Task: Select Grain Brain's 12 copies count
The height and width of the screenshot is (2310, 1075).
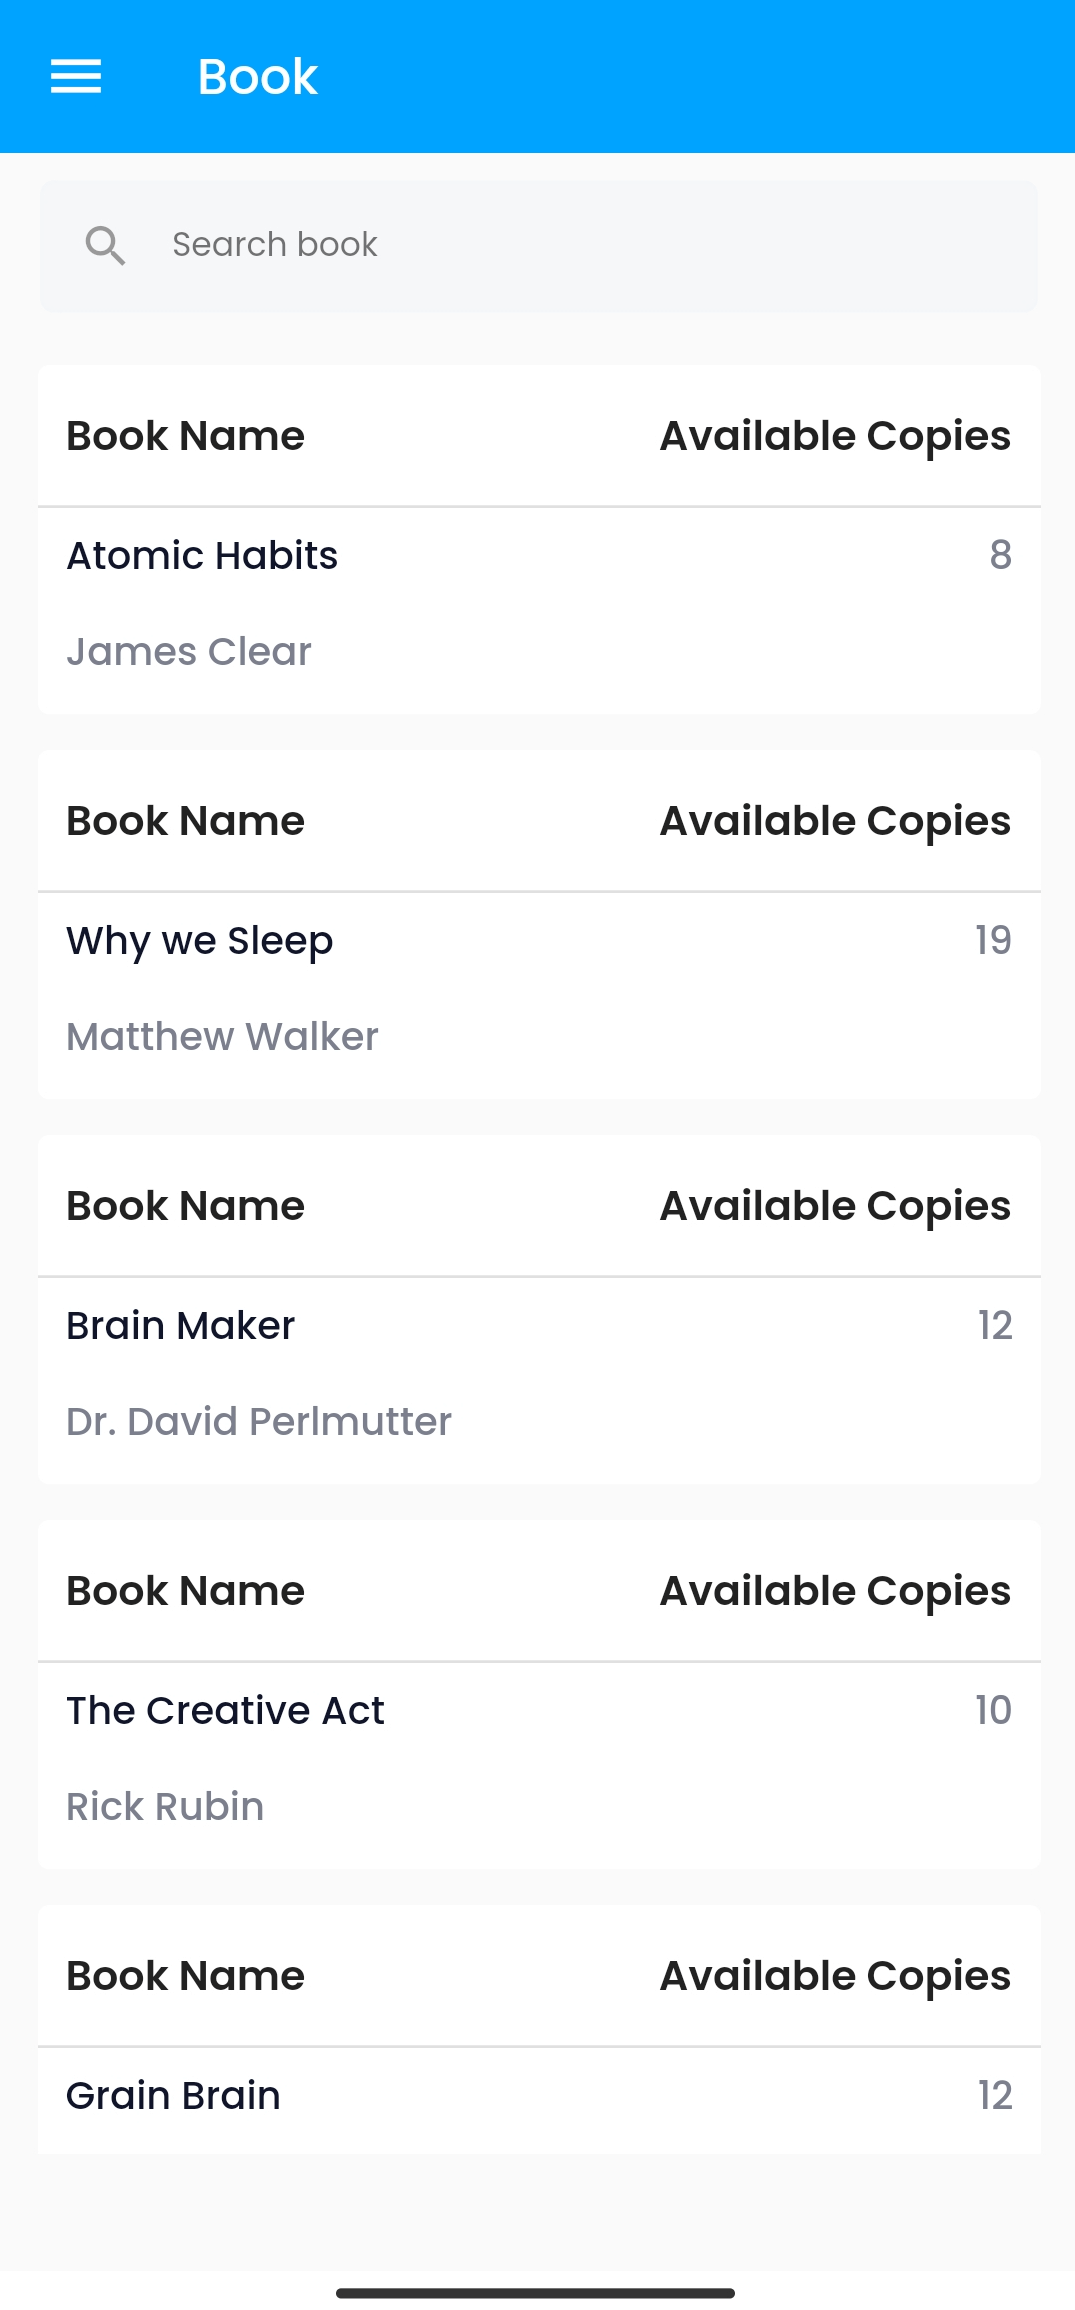Action: pos(995,2096)
